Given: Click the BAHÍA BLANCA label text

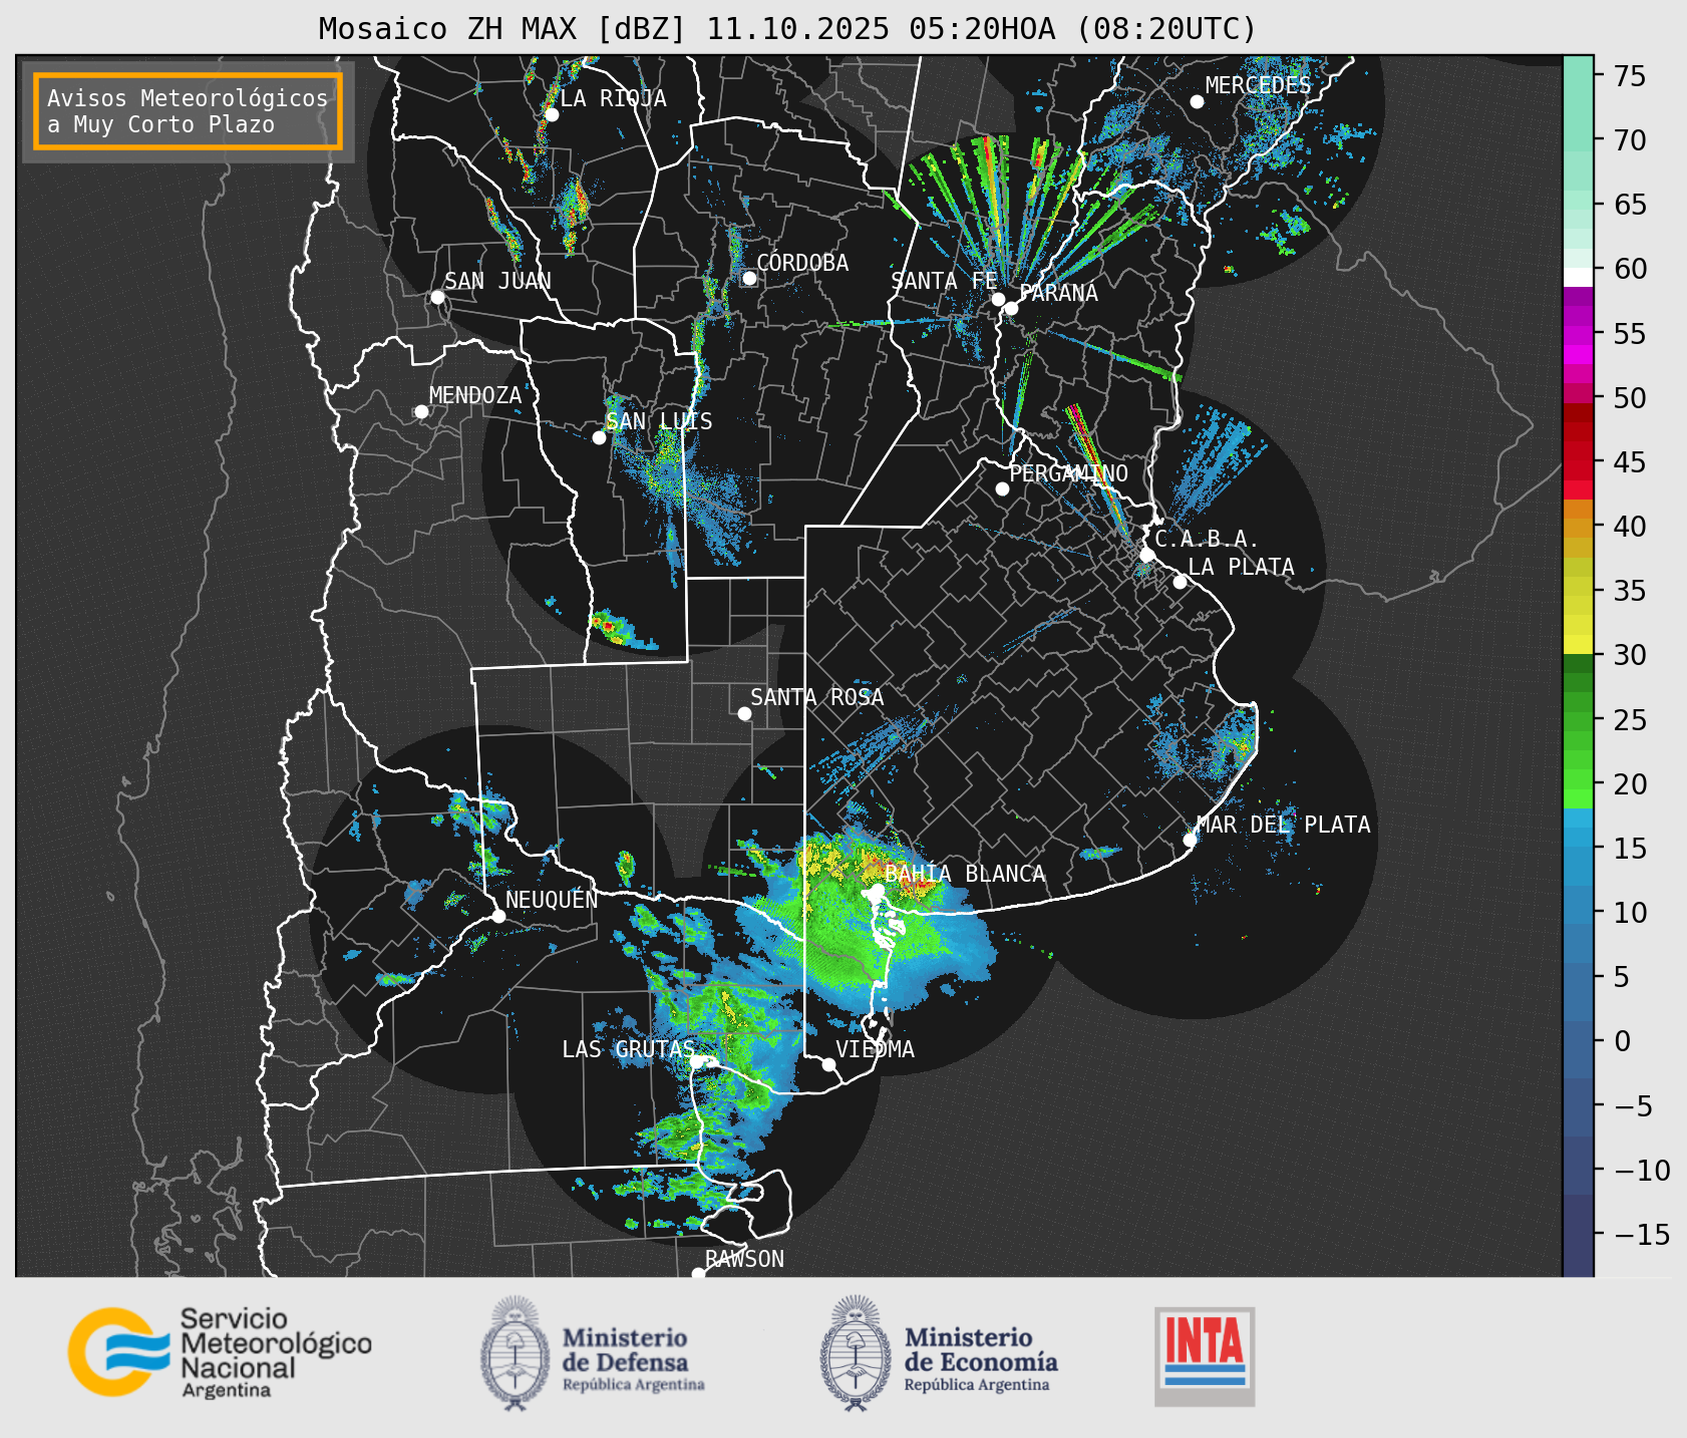Looking at the screenshot, I should click(965, 874).
